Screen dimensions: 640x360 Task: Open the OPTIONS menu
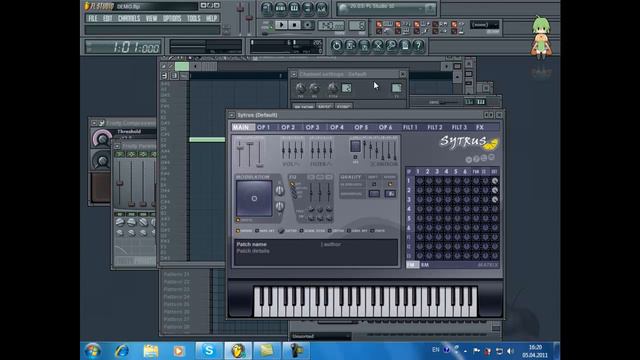coord(172,18)
